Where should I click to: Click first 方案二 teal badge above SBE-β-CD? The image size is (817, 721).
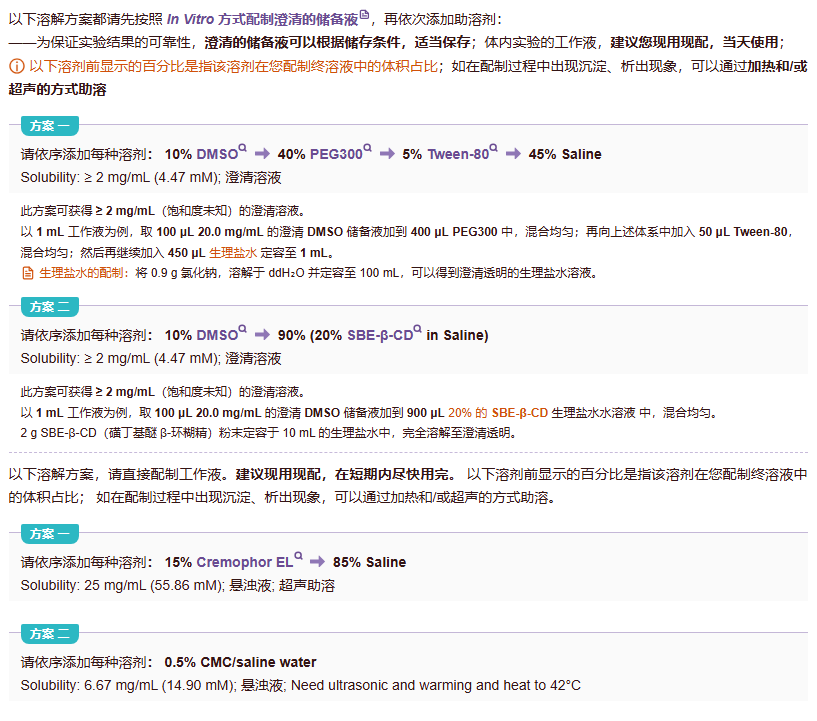point(50,307)
